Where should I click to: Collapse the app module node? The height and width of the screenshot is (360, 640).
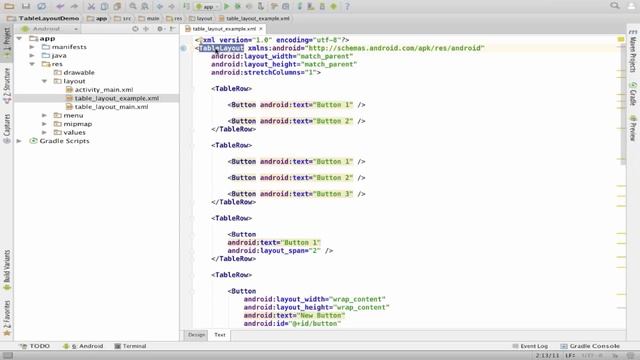click(x=19, y=38)
